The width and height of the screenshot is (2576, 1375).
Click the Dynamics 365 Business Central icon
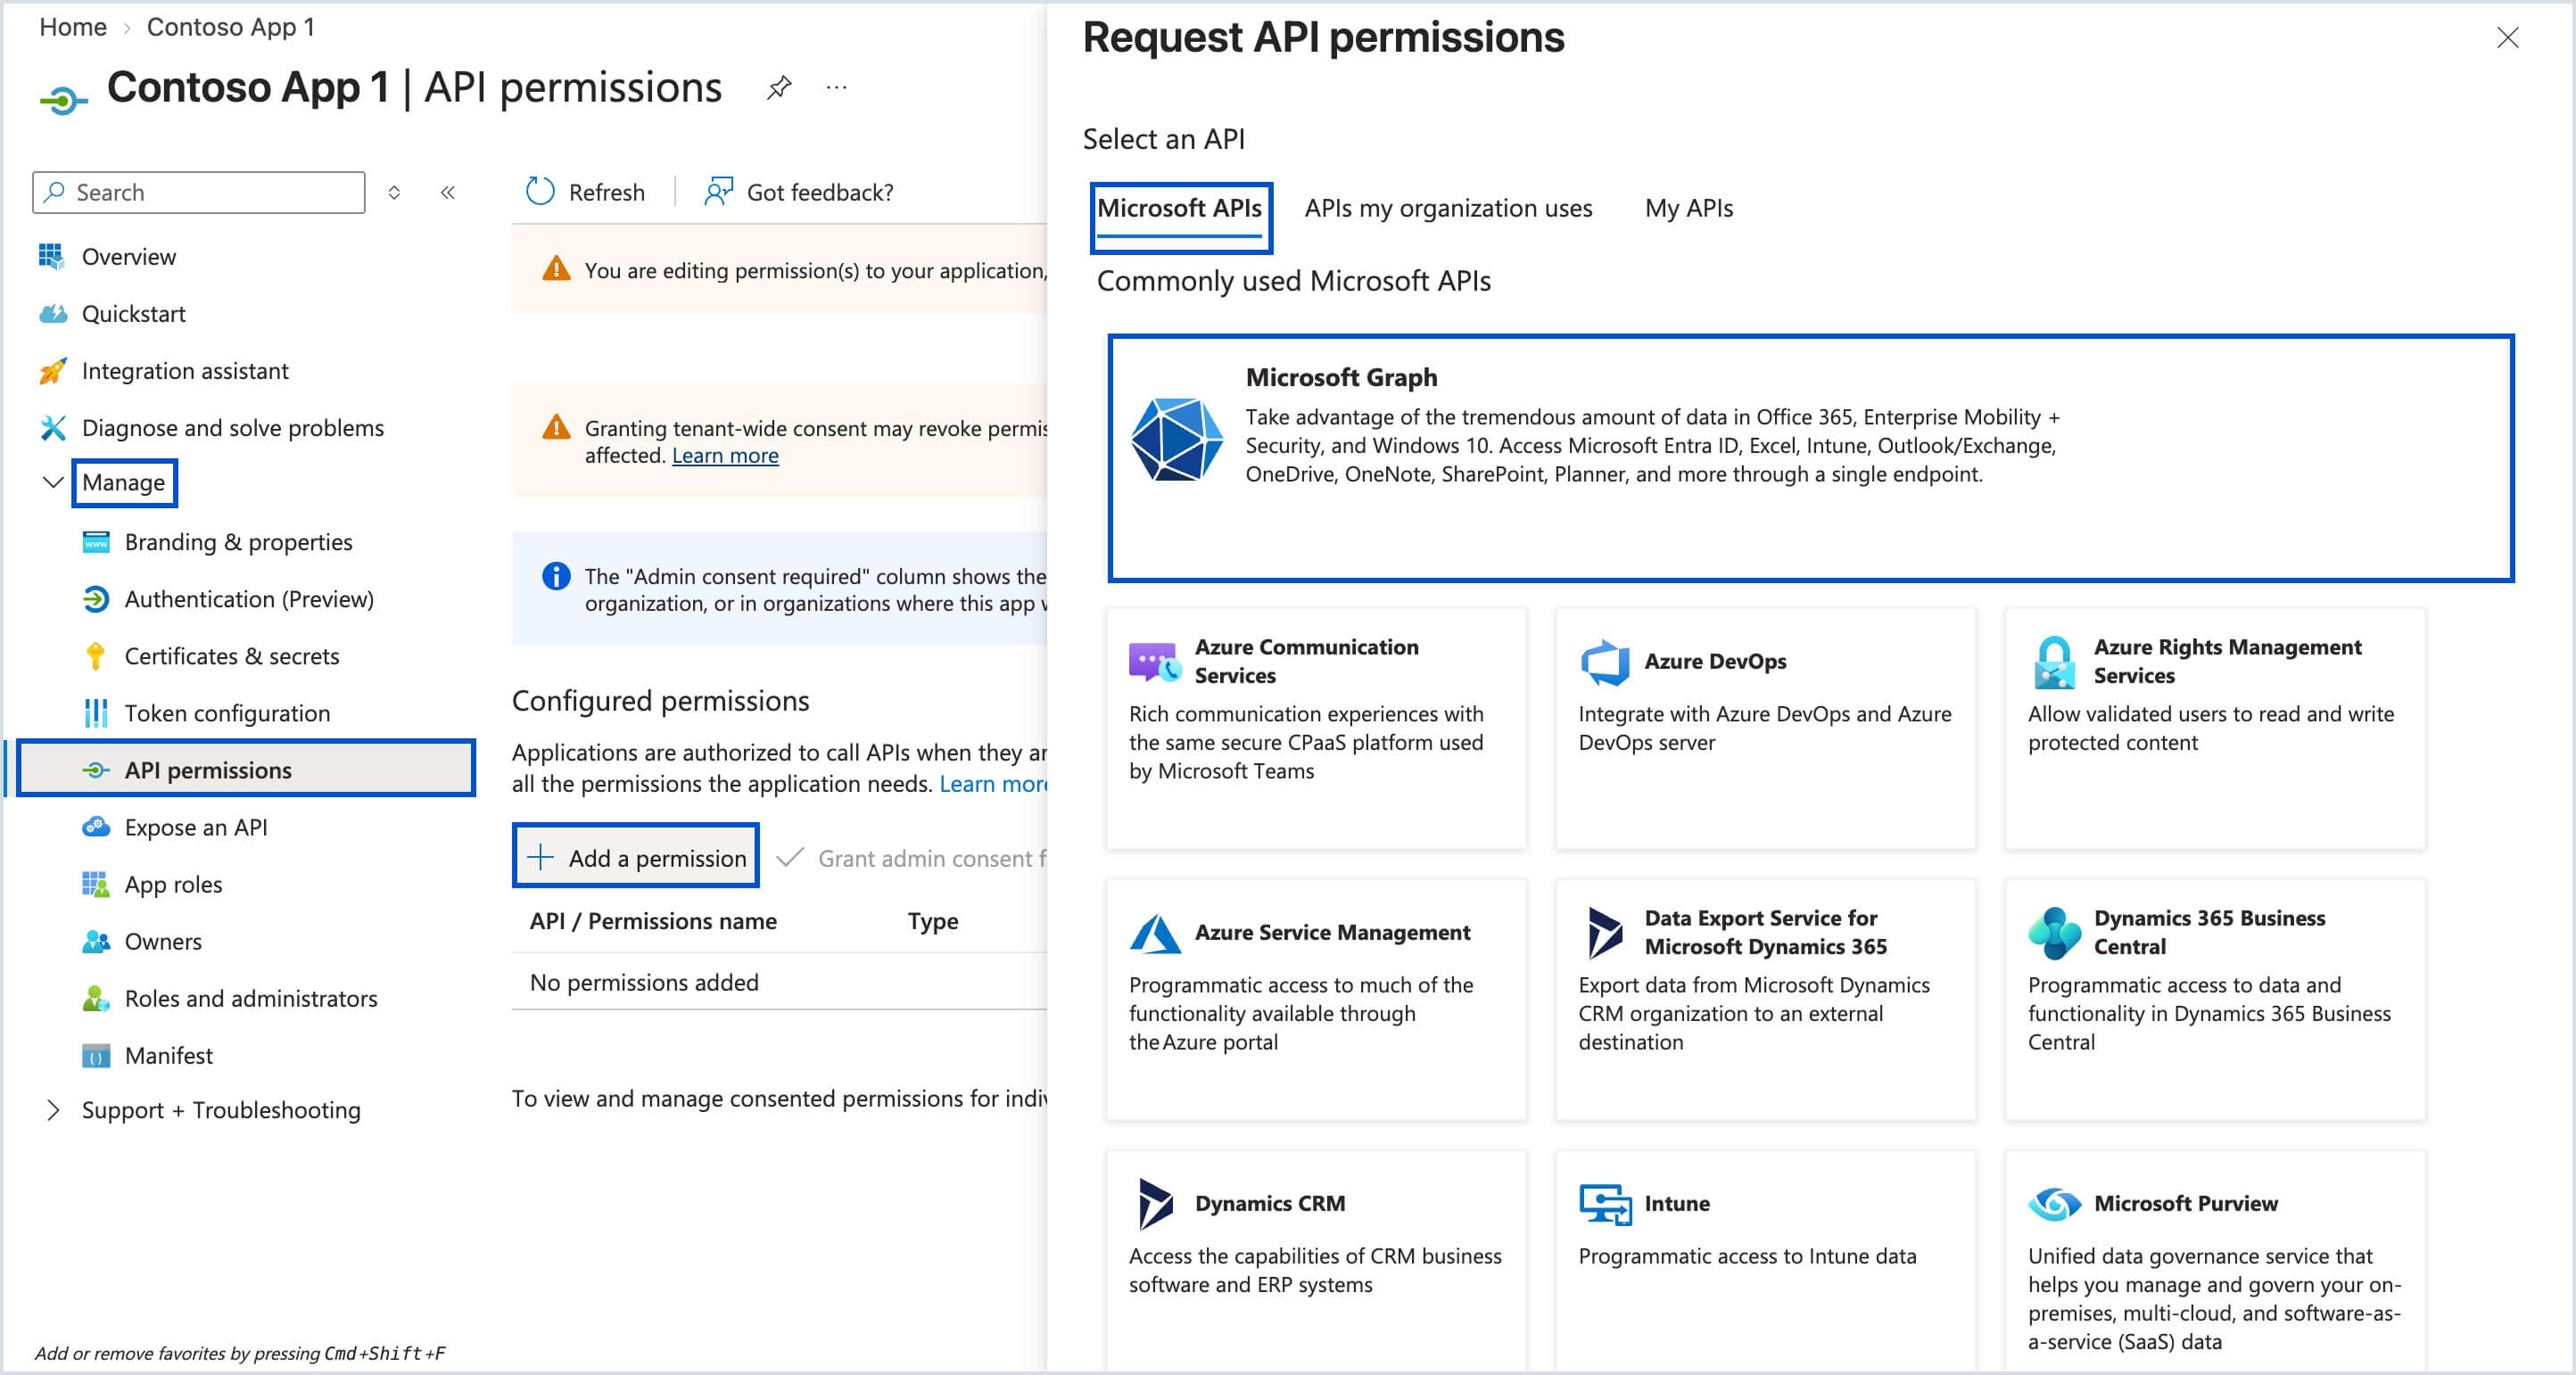coord(2054,933)
